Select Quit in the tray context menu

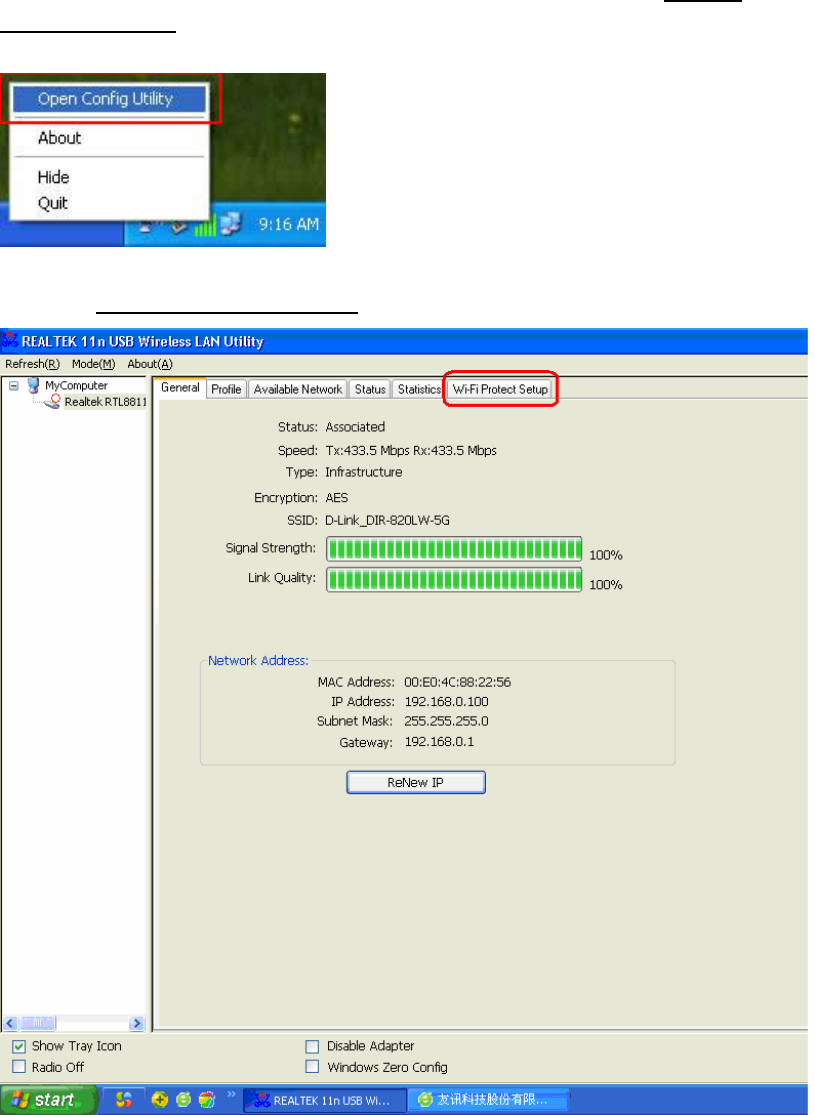pos(53,203)
